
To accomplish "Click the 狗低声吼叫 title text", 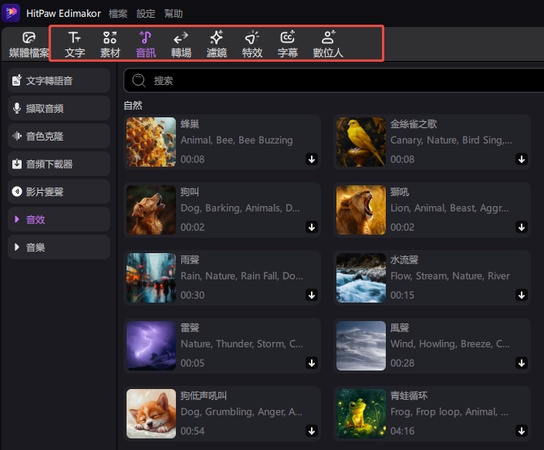I will [x=204, y=396].
